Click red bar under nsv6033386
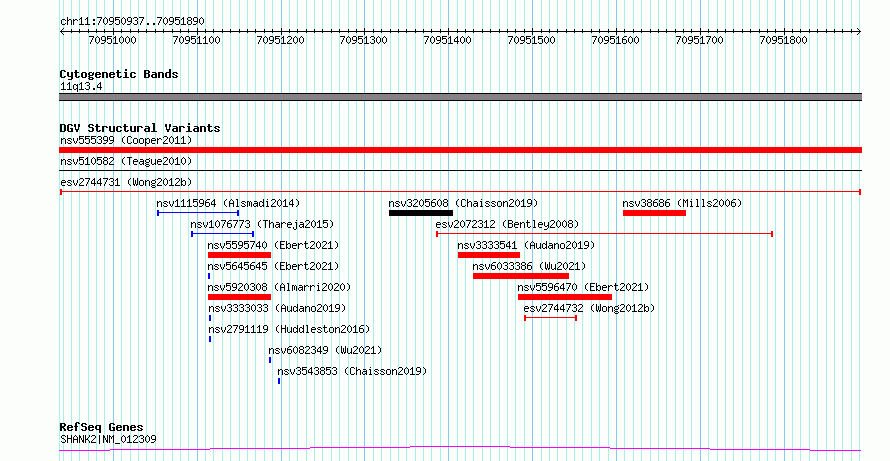Image resolution: width=890 pixels, height=461 pixels. [x=521, y=276]
